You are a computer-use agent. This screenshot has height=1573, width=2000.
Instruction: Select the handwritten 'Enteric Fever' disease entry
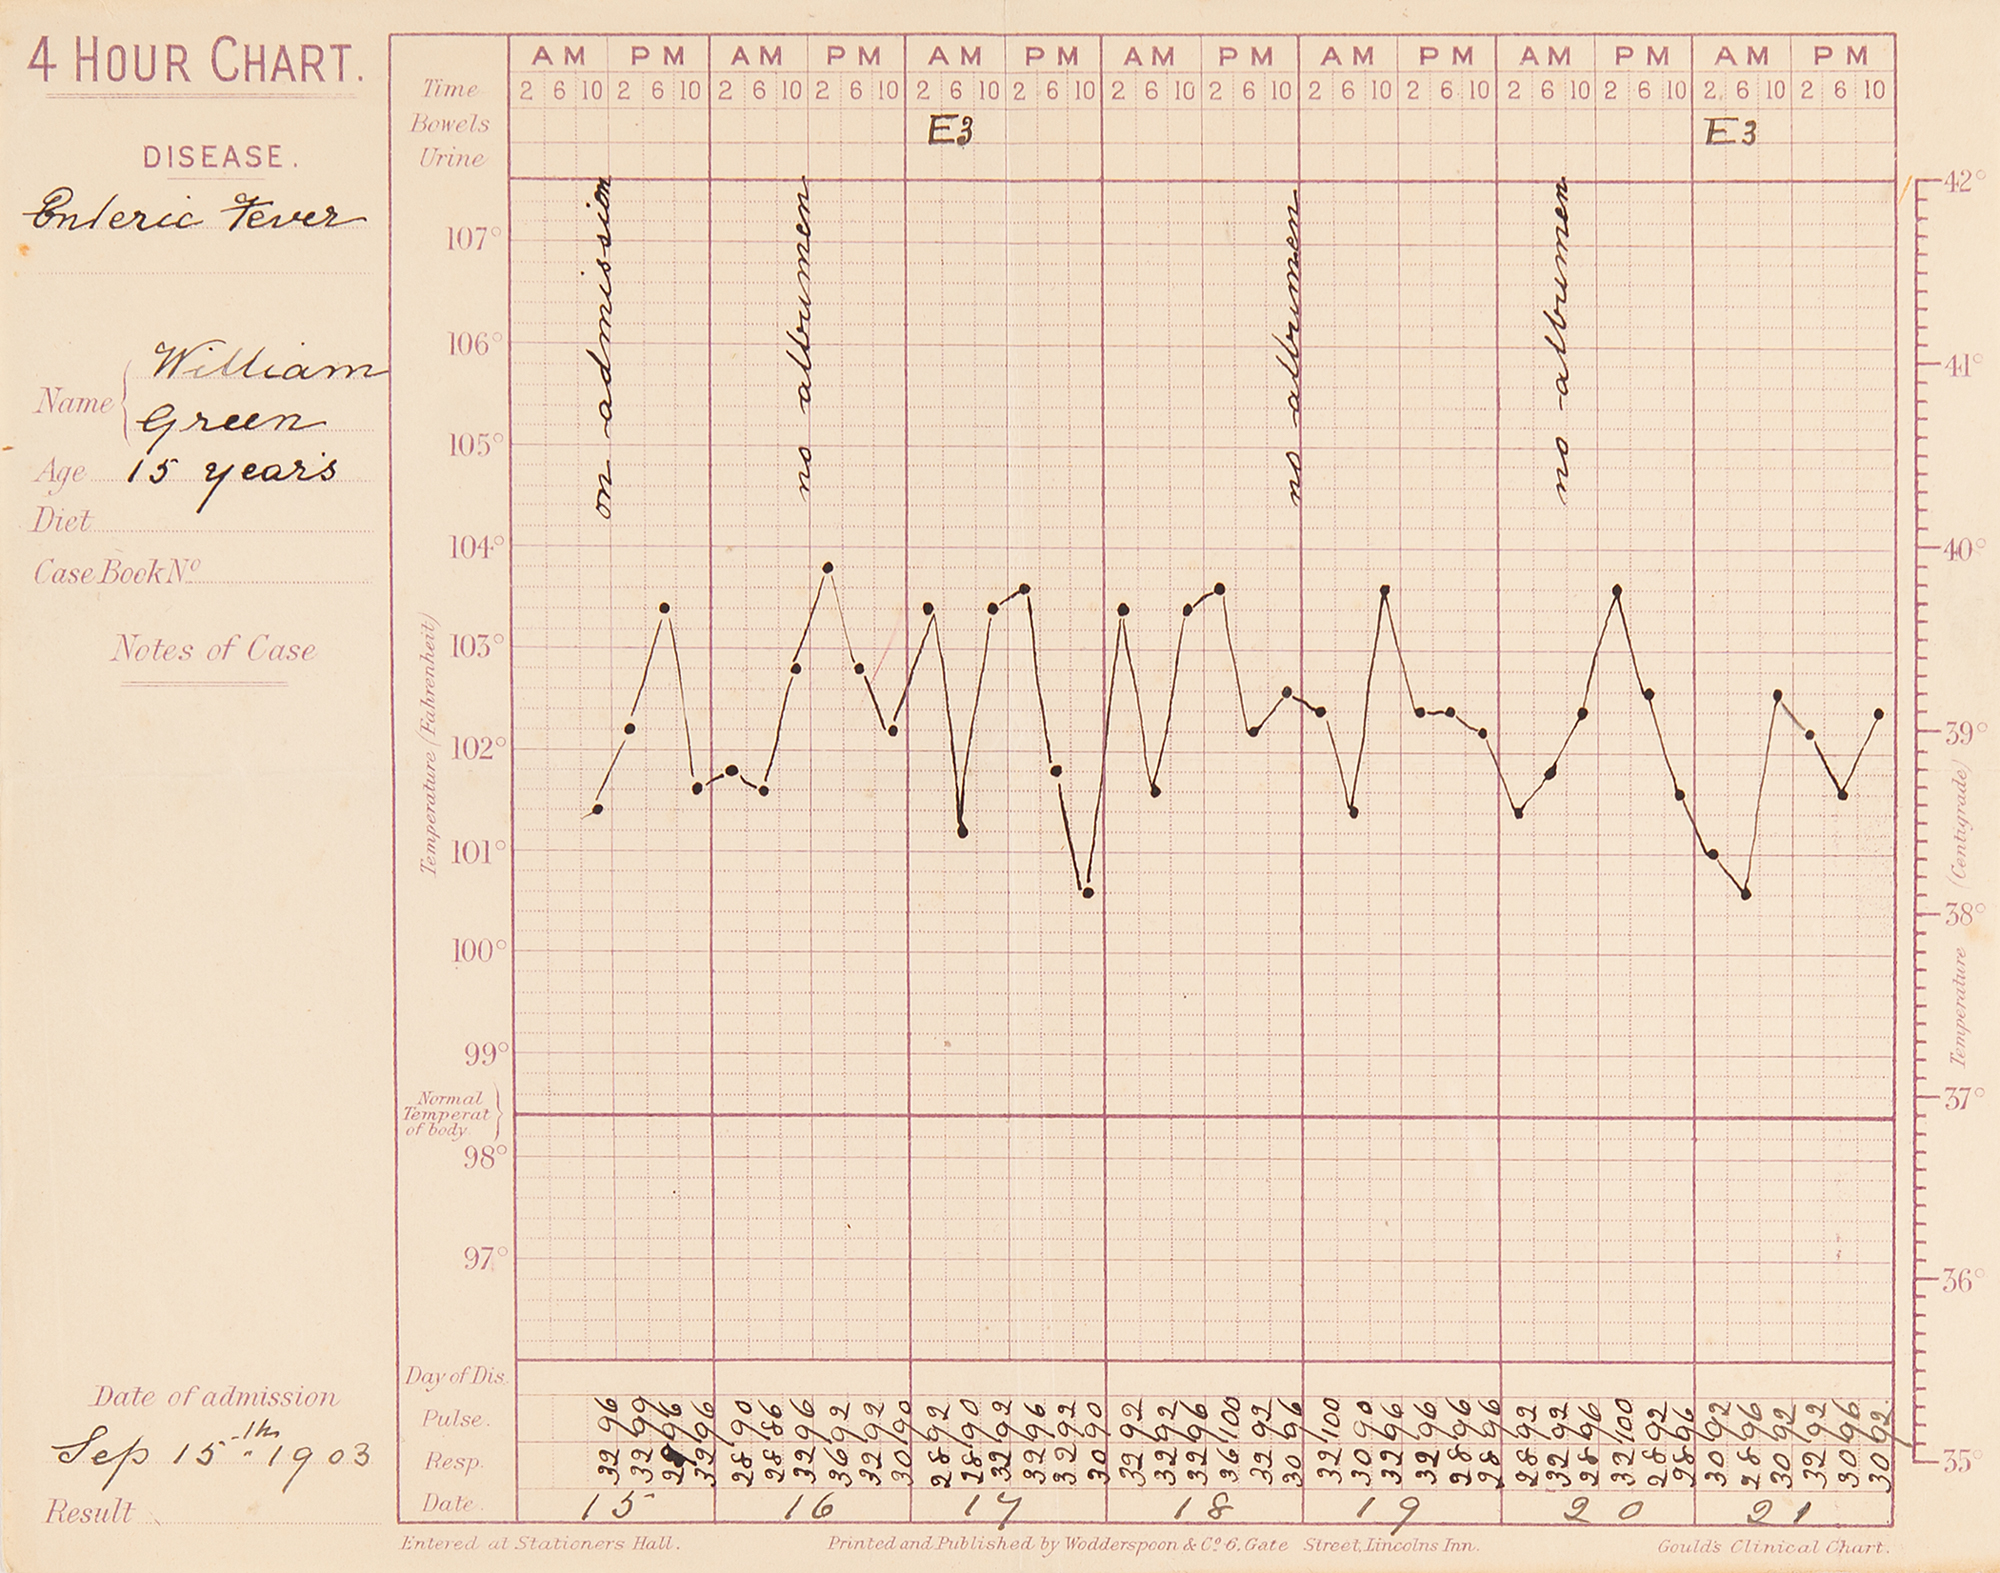tap(195, 215)
